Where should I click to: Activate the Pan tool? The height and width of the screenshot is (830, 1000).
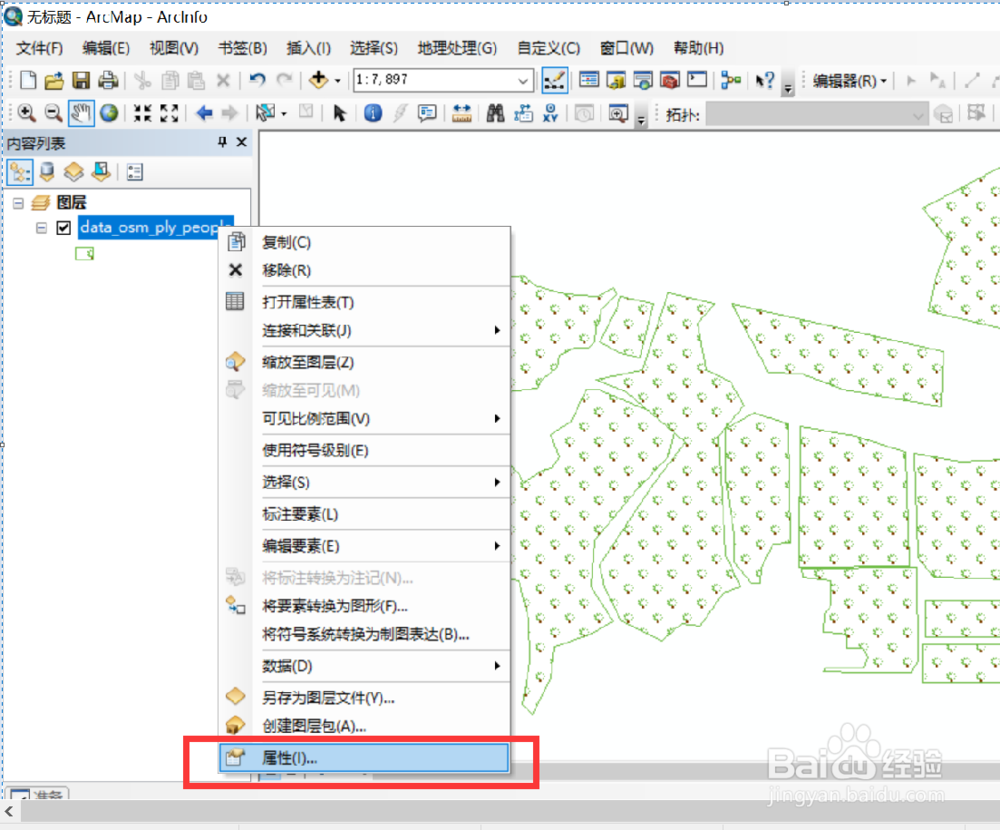point(82,113)
